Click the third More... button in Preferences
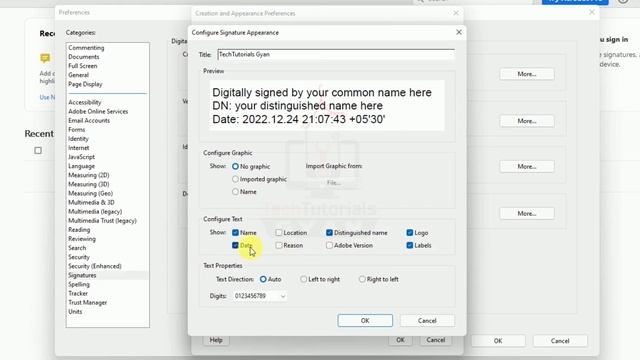 tap(527, 167)
